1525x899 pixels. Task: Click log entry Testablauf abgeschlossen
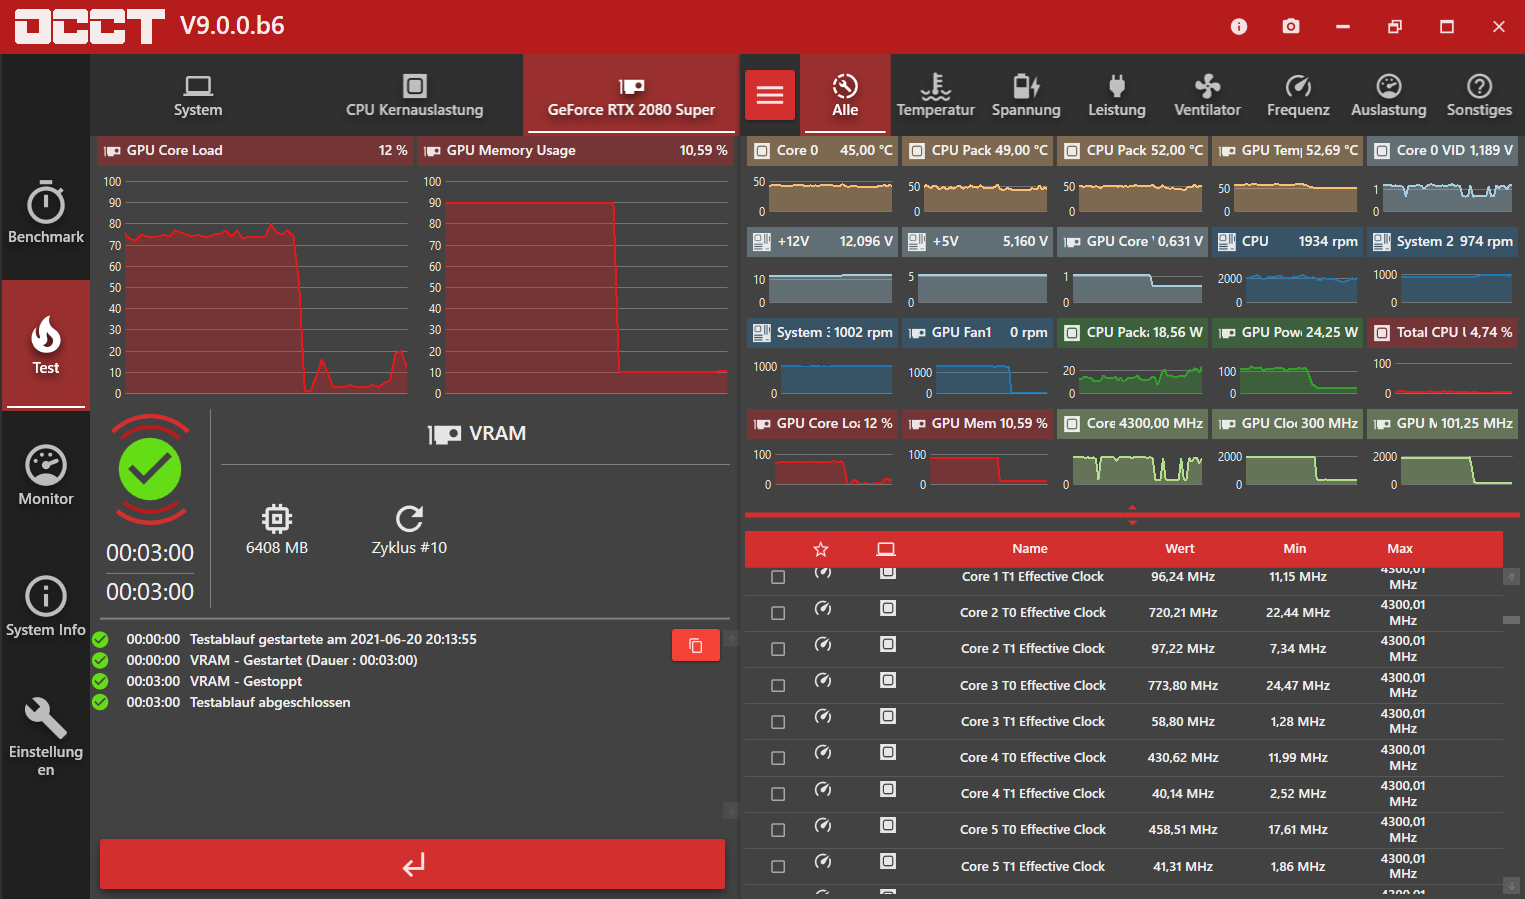tap(270, 703)
